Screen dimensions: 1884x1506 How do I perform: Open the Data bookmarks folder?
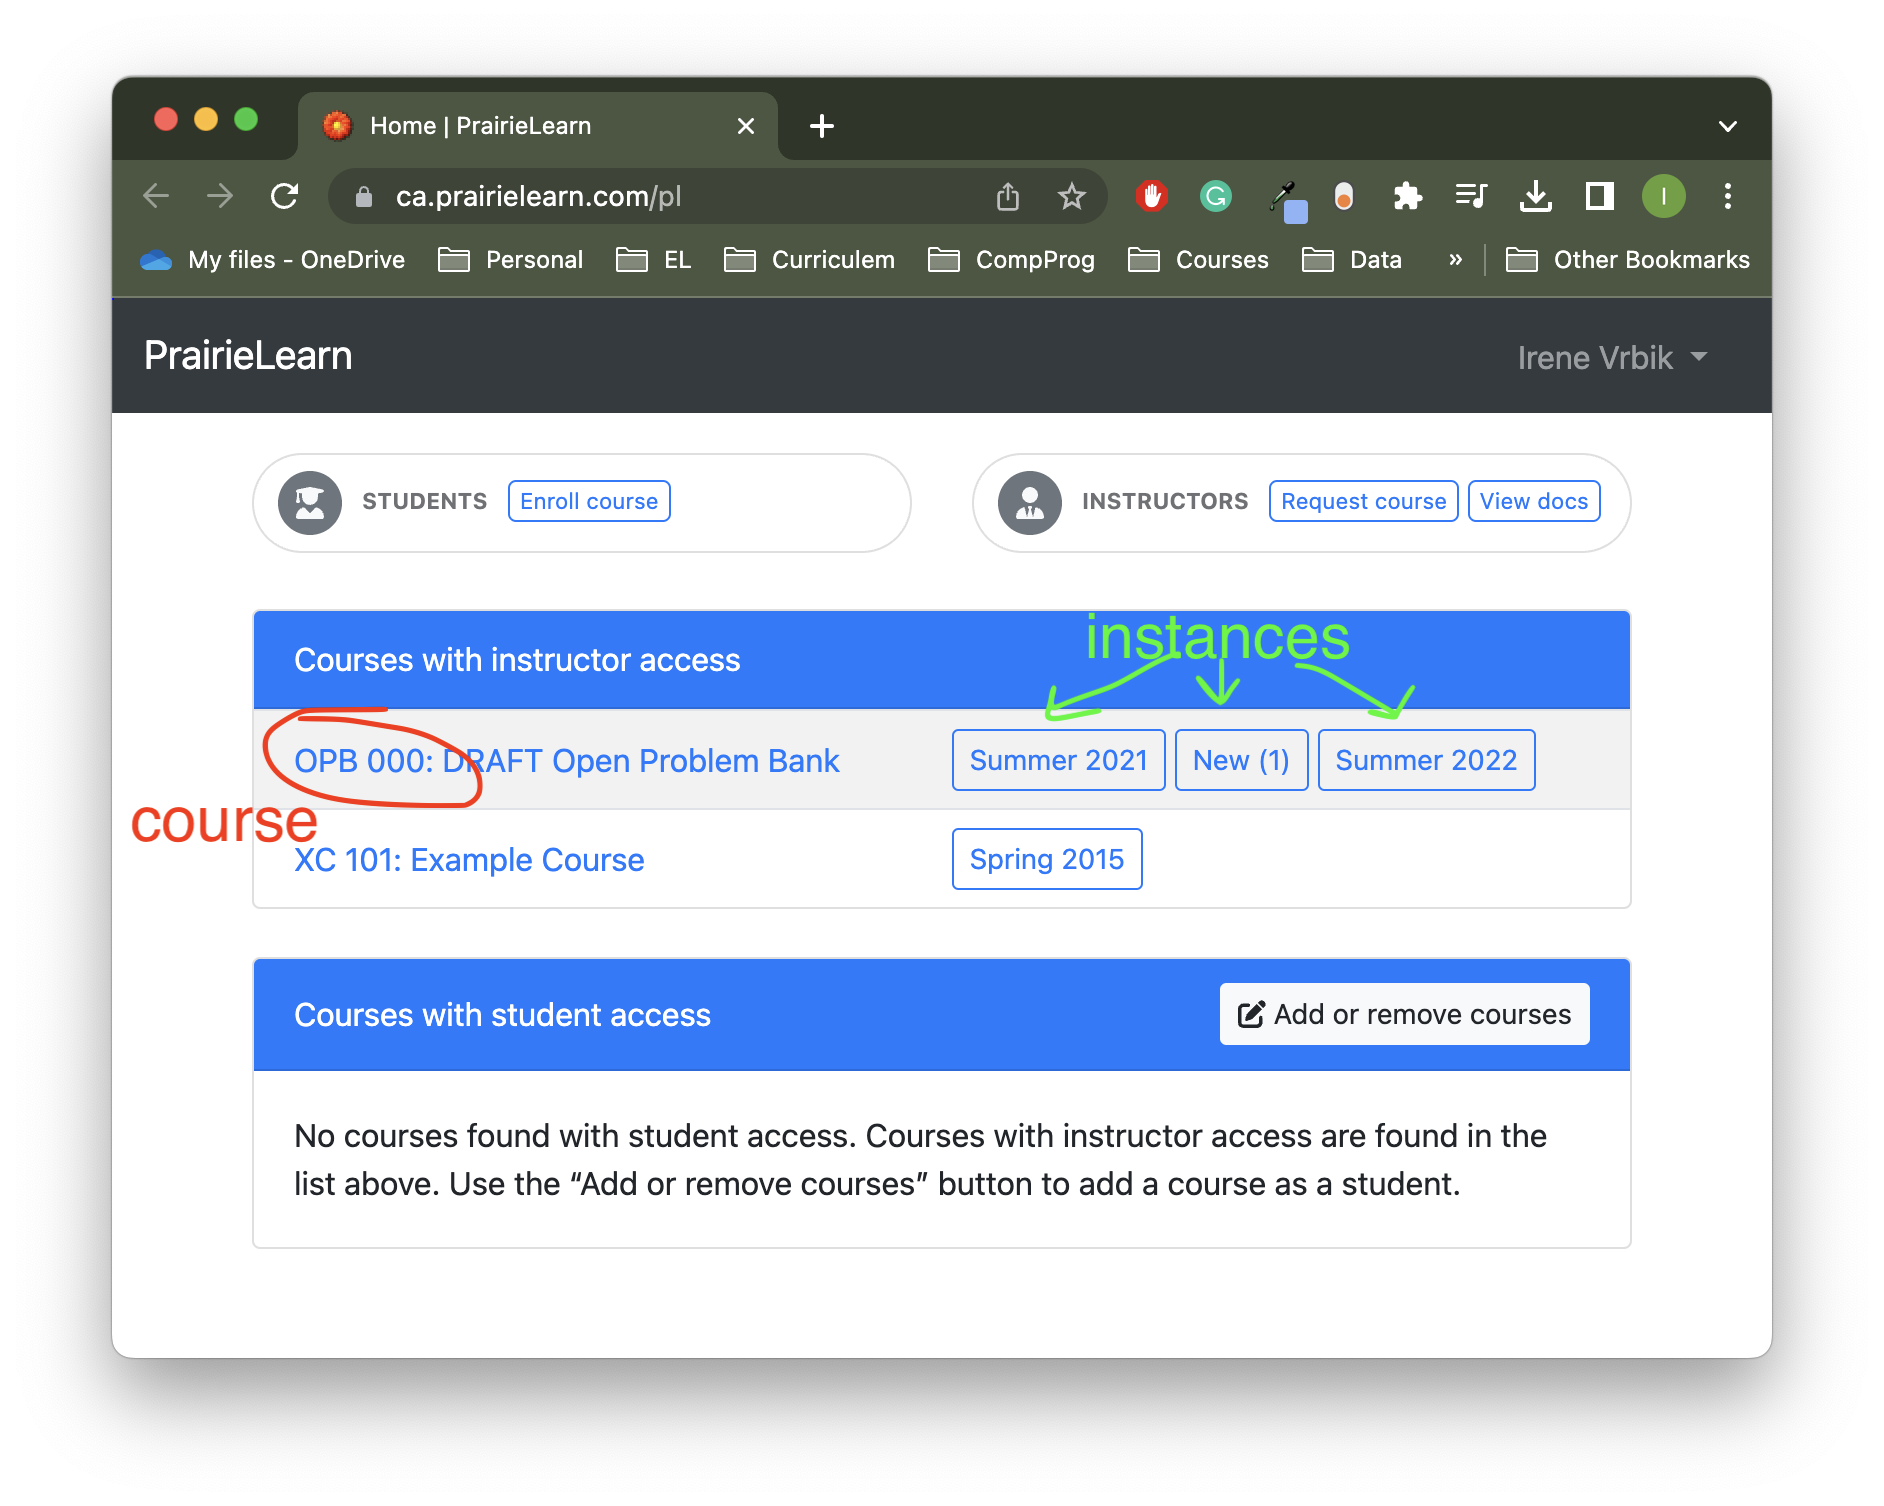click(1352, 260)
